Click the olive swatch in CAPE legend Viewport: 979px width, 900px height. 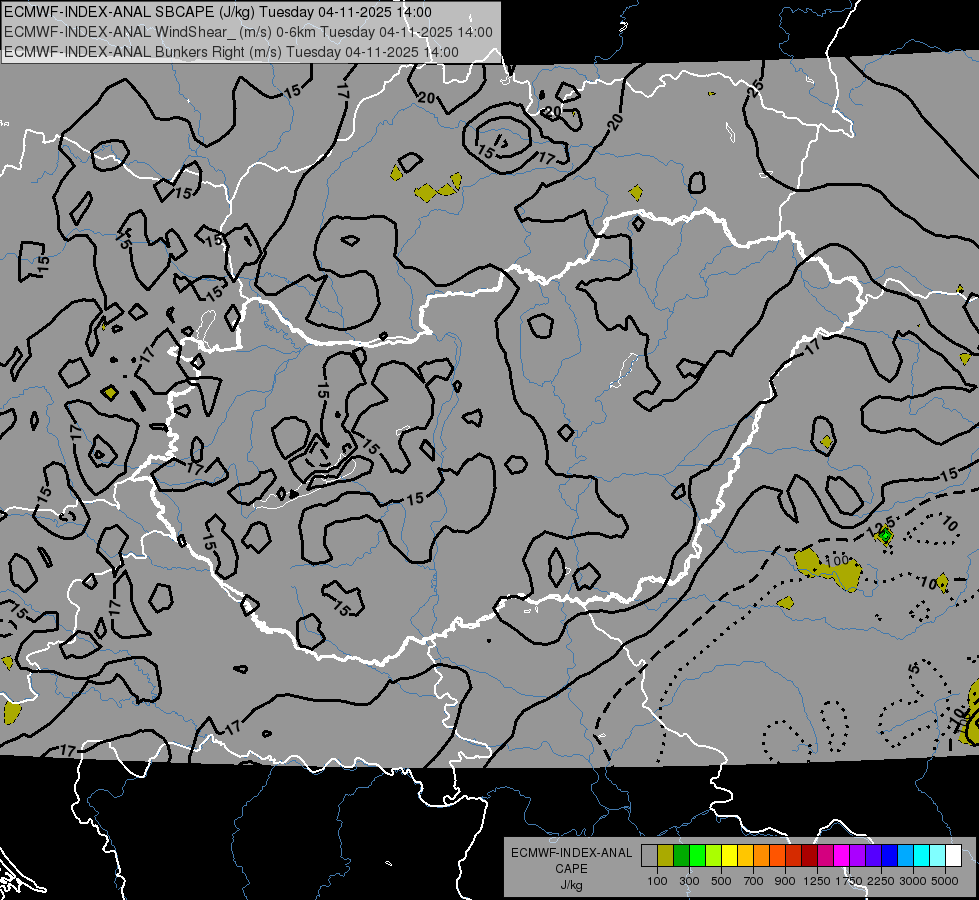[665, 855]
